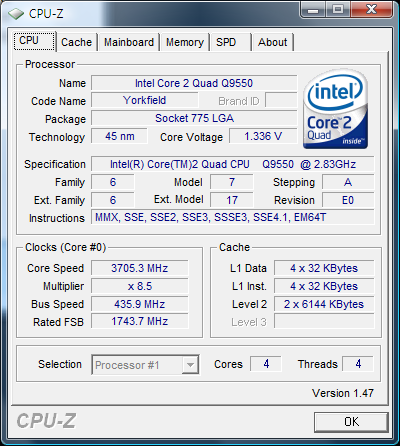Viewport: 400px width, 446px height.
Task: Switch to the CPU tab
Action: point(35,41)
